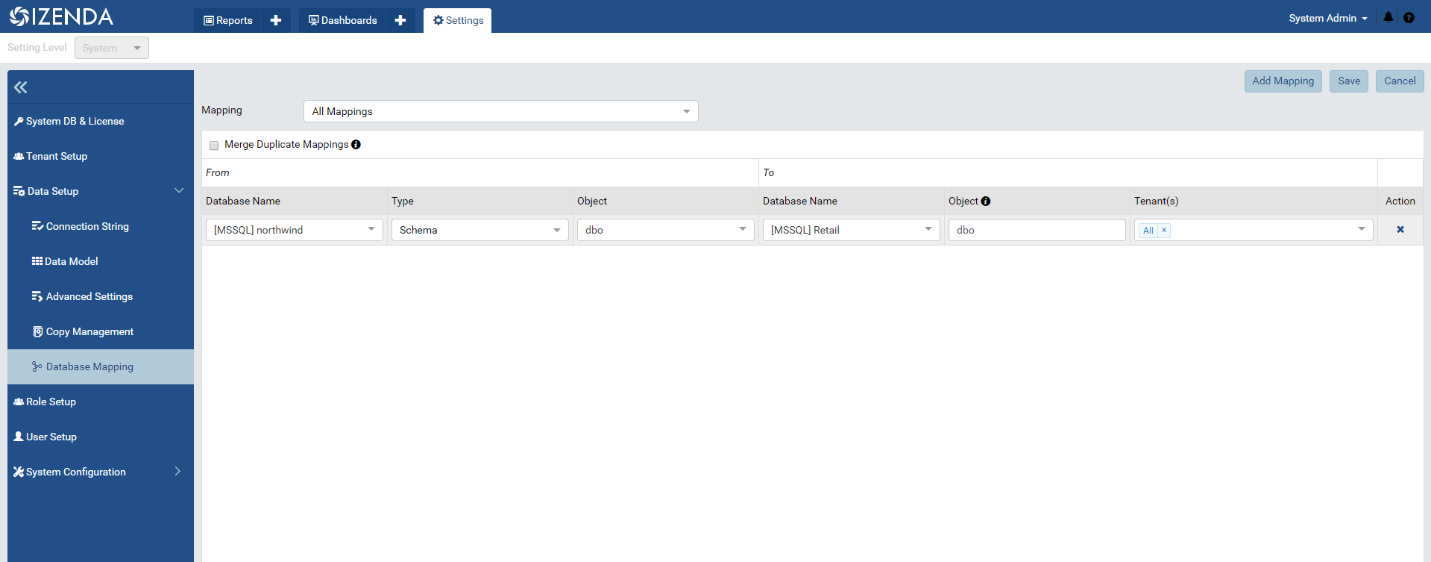Viewport: 1431px width, 562px height.
Task: Collapse the sidebar with double-chevron icon
Action: [x=21, y=87]
